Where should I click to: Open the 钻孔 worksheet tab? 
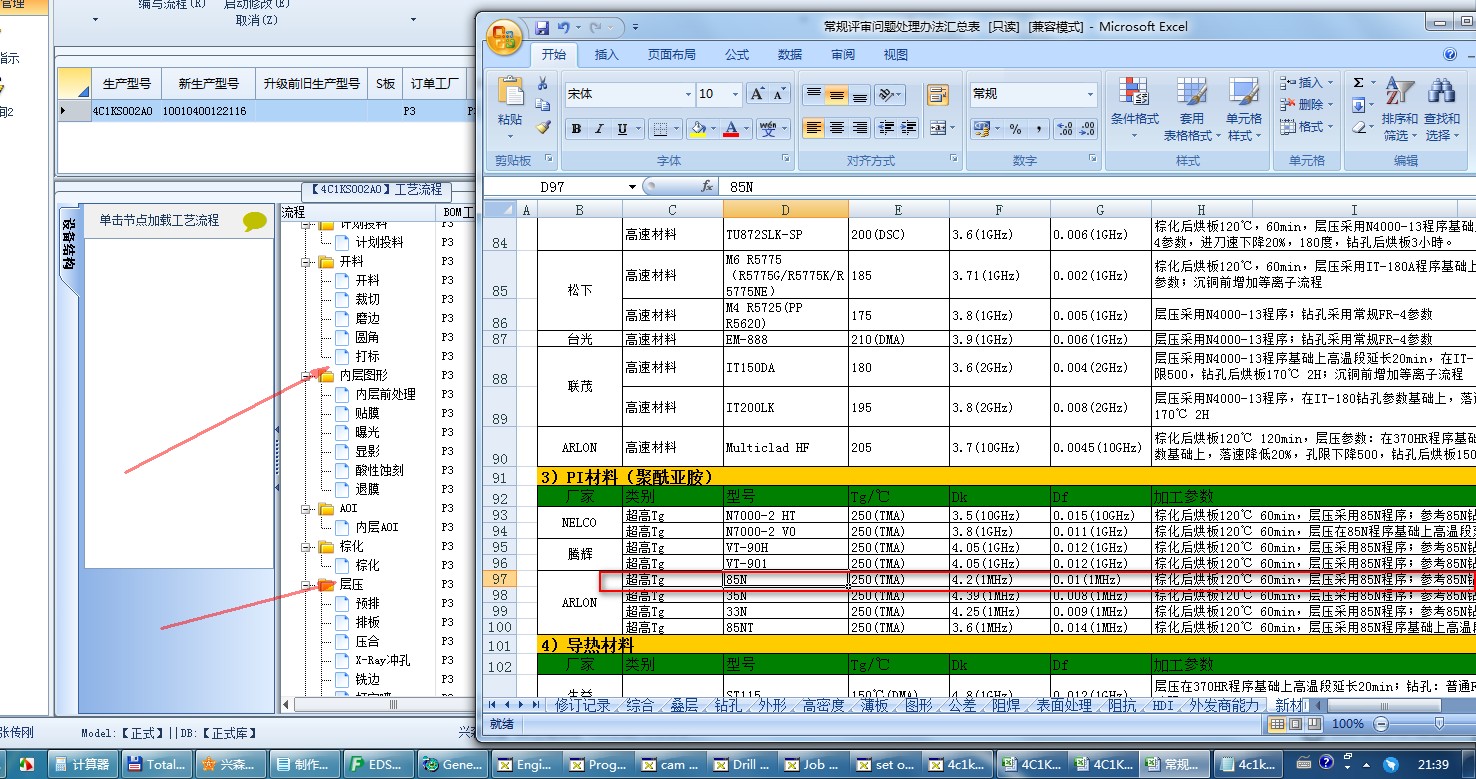pyautogui.click(x=728, y=705)
